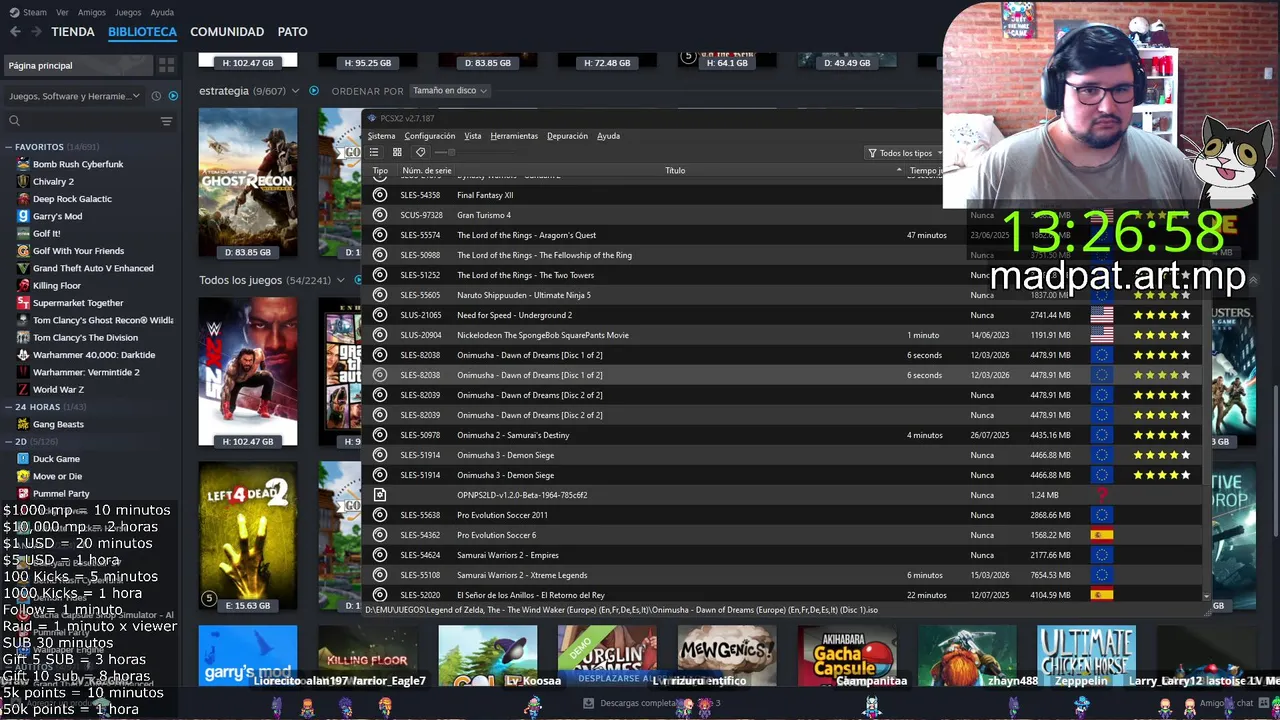1280x720 pixels.
Task: Select 'Golf With Your Friends' in sidebar
Action: [78, 251]
